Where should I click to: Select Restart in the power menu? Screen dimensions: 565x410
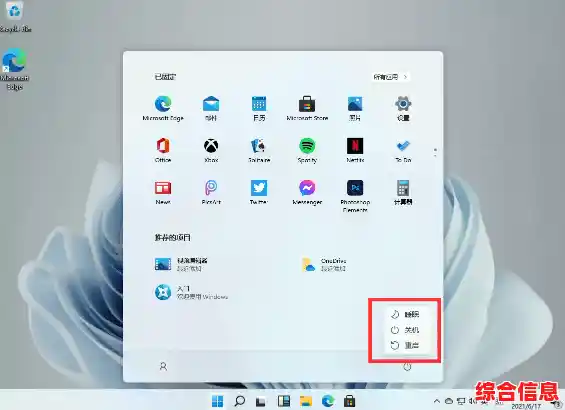(405, 345)
